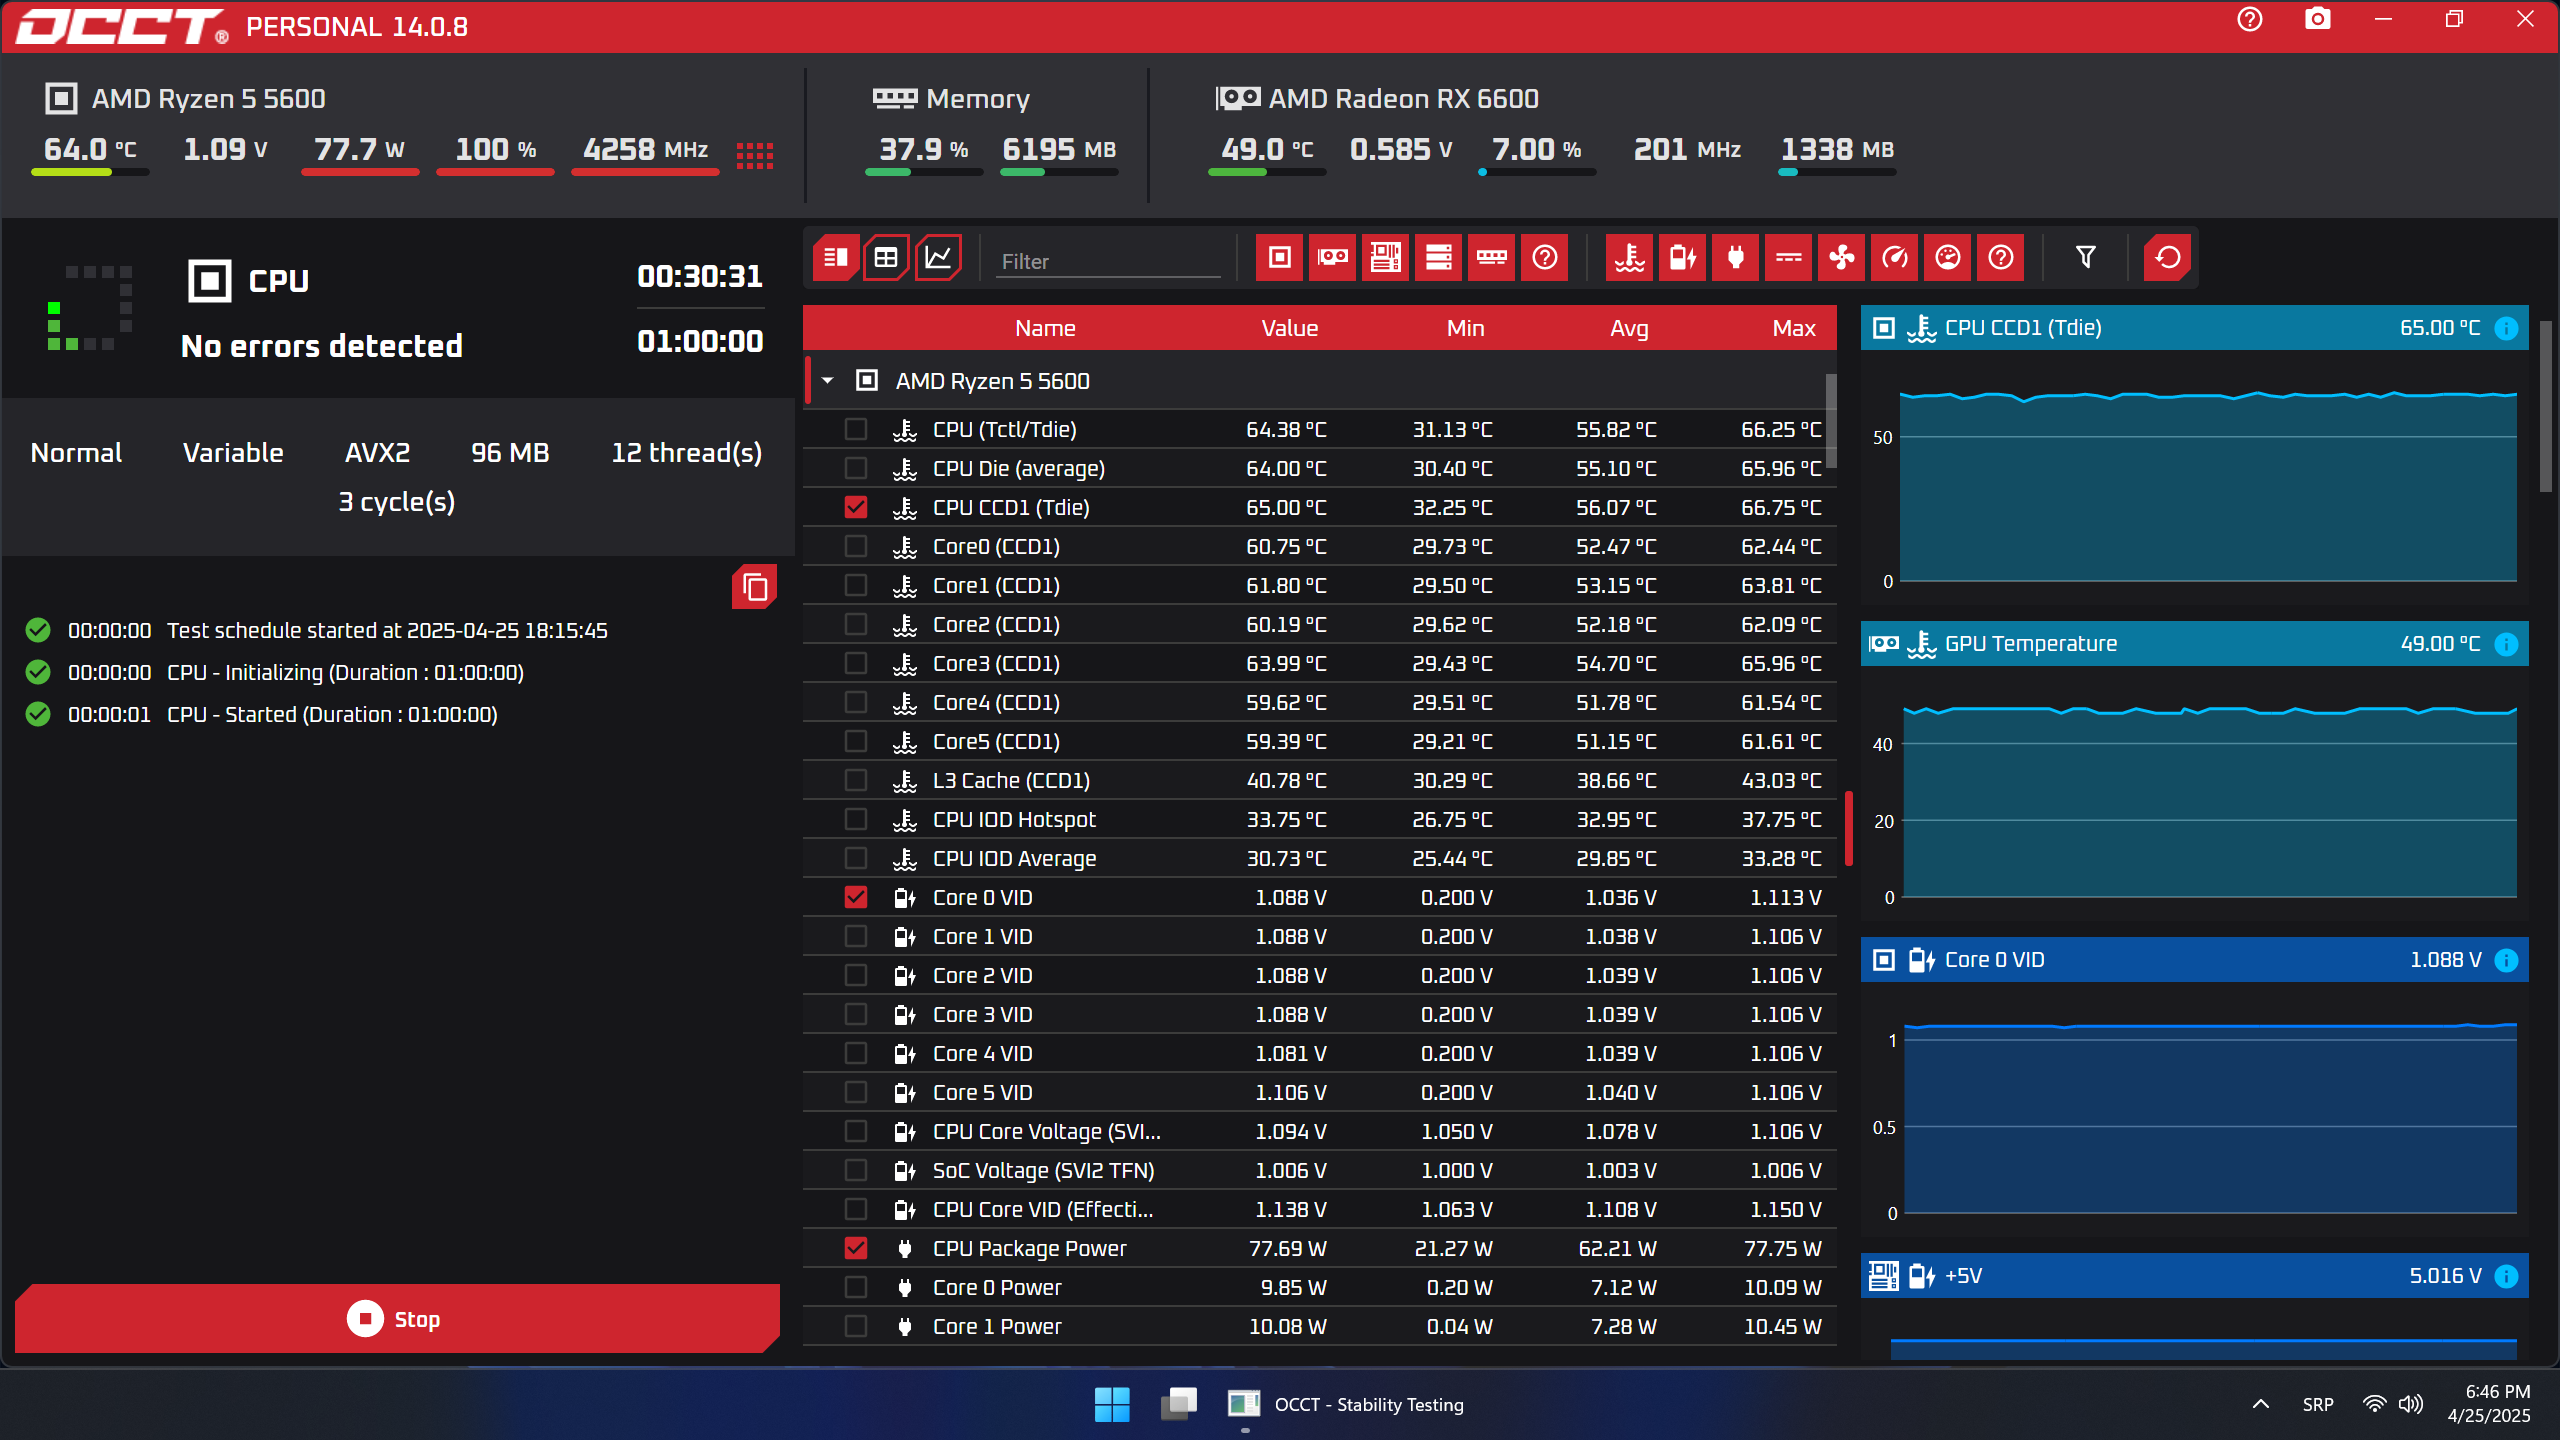Sort the table by the Max column
Viewport: 2560px width, 1440px height.
1794,328
